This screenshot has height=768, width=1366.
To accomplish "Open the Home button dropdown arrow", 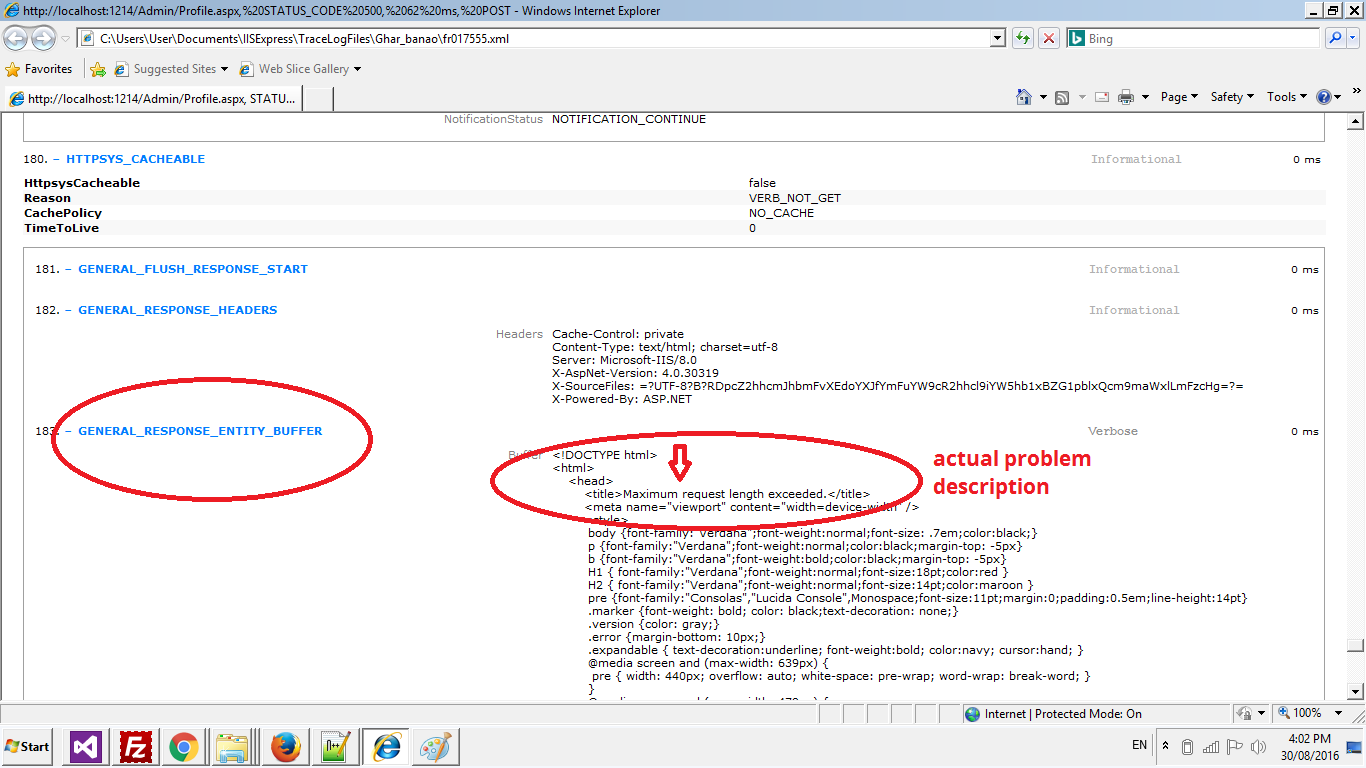I will point(1043,97).
